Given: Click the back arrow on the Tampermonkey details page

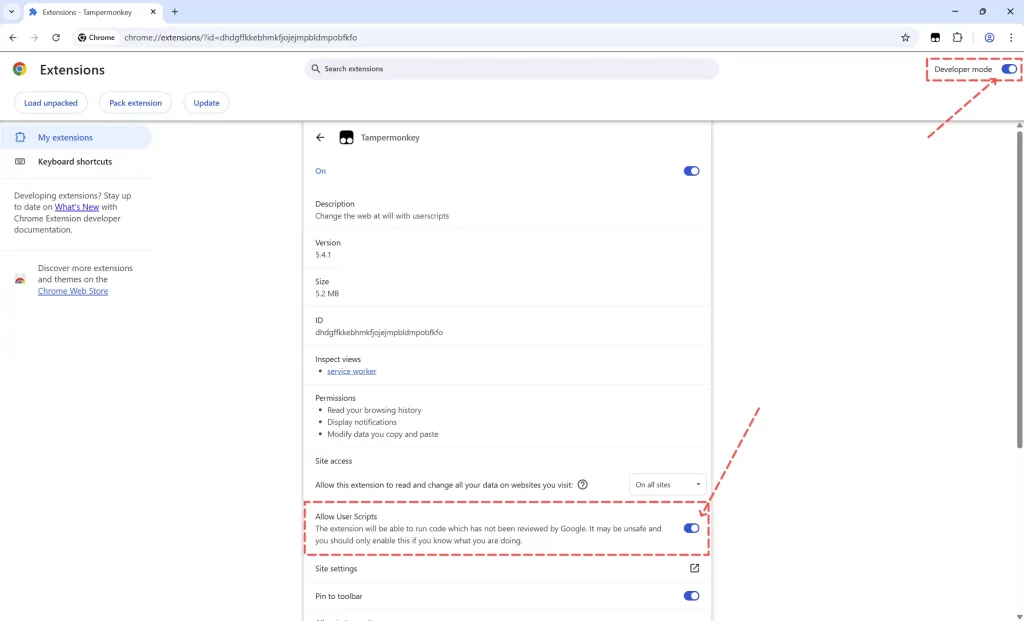Looking at the screenshot, I should click(320, 137).
